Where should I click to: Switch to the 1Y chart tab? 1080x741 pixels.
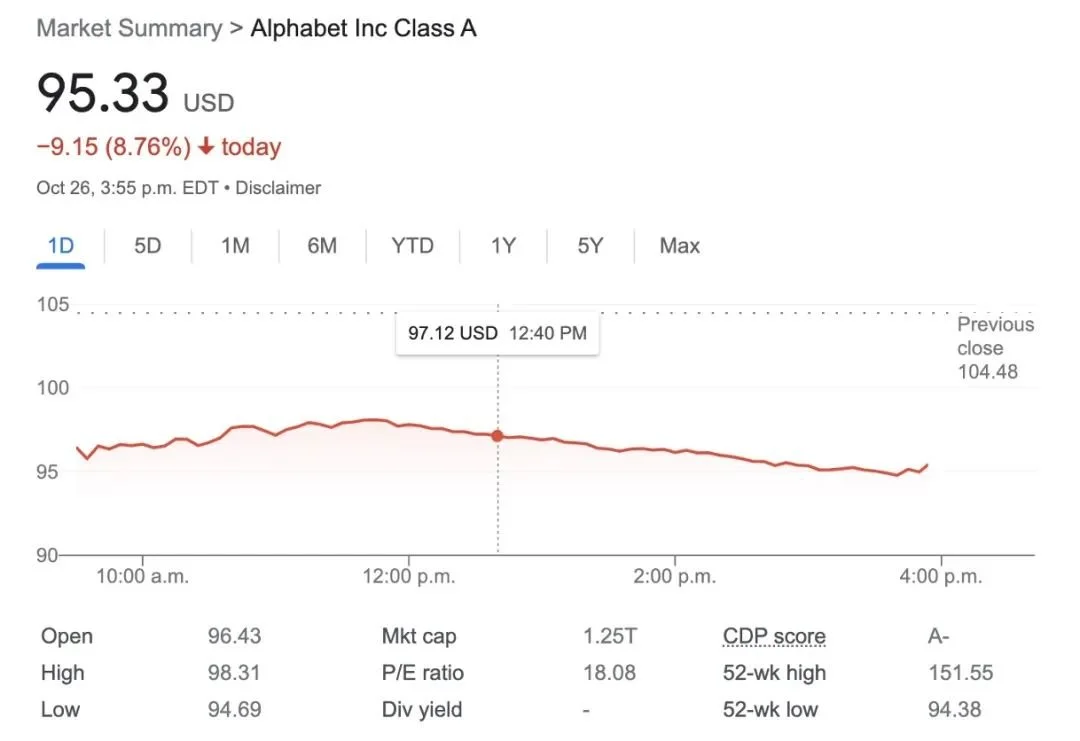point(503,246)
